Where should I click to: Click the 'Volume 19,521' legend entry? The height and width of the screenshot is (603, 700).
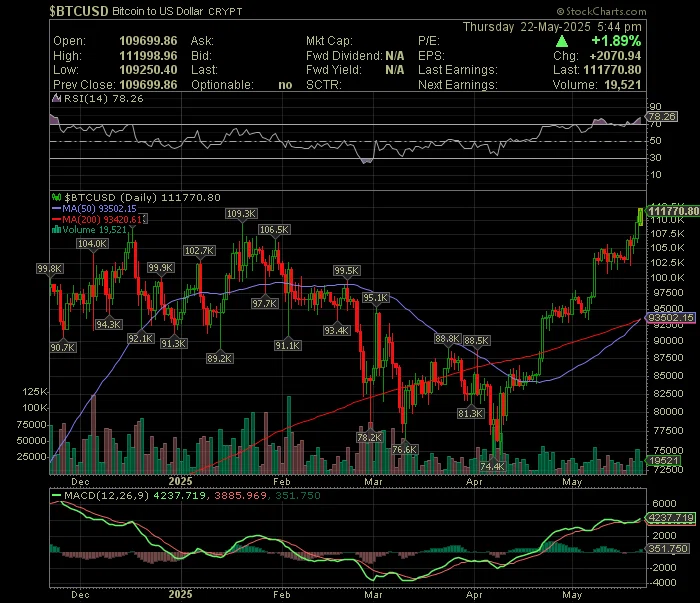point(95,230)
